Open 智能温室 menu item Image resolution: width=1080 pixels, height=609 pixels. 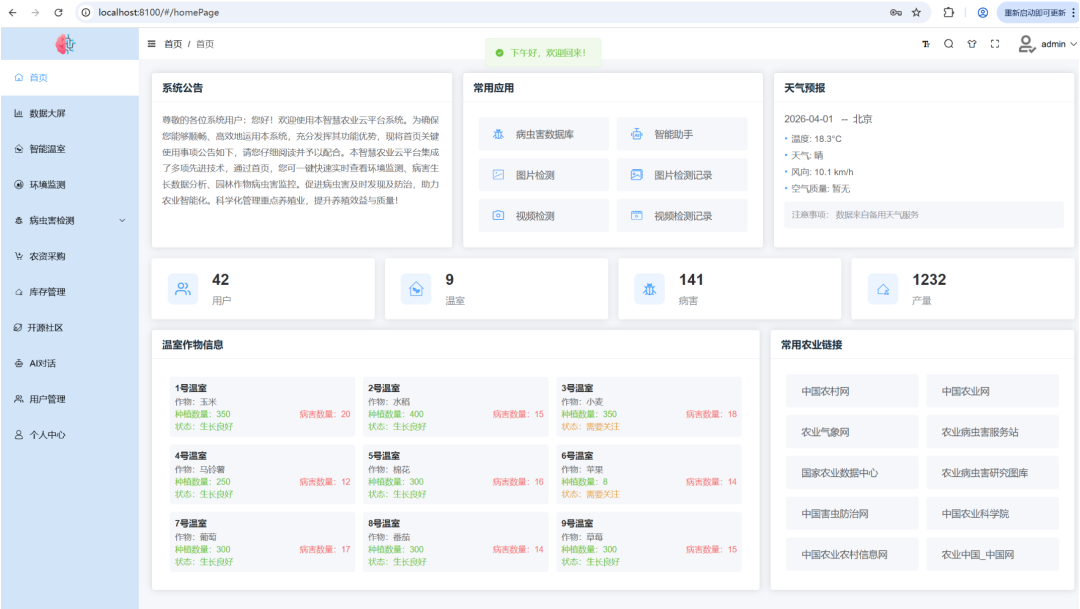70,149
